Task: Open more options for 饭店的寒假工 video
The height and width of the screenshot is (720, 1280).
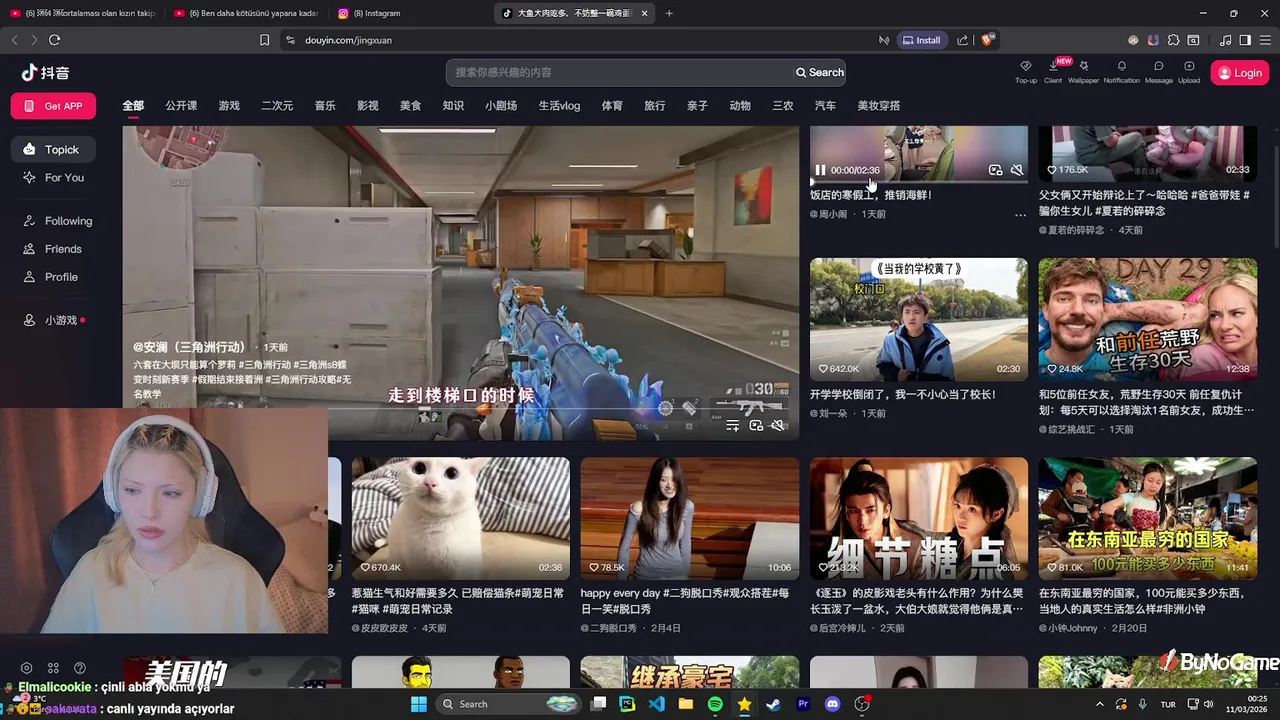Action: 1020,214
